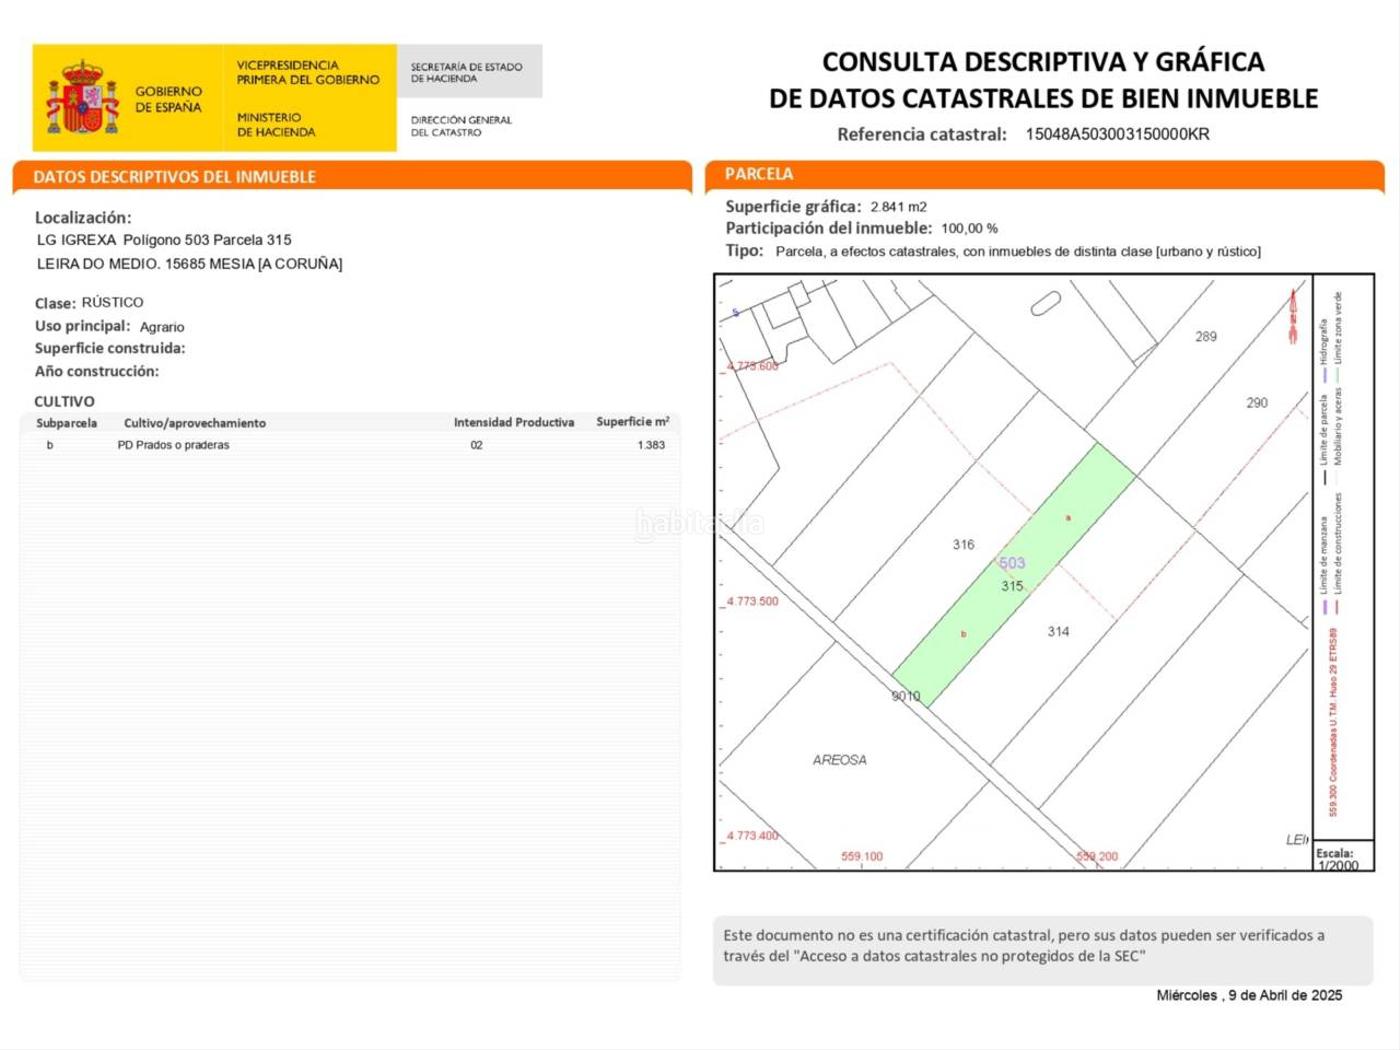Click parcel number 315 on the map
The width and height of the screenshot is (1400, 1050).
coord(1012,586)
